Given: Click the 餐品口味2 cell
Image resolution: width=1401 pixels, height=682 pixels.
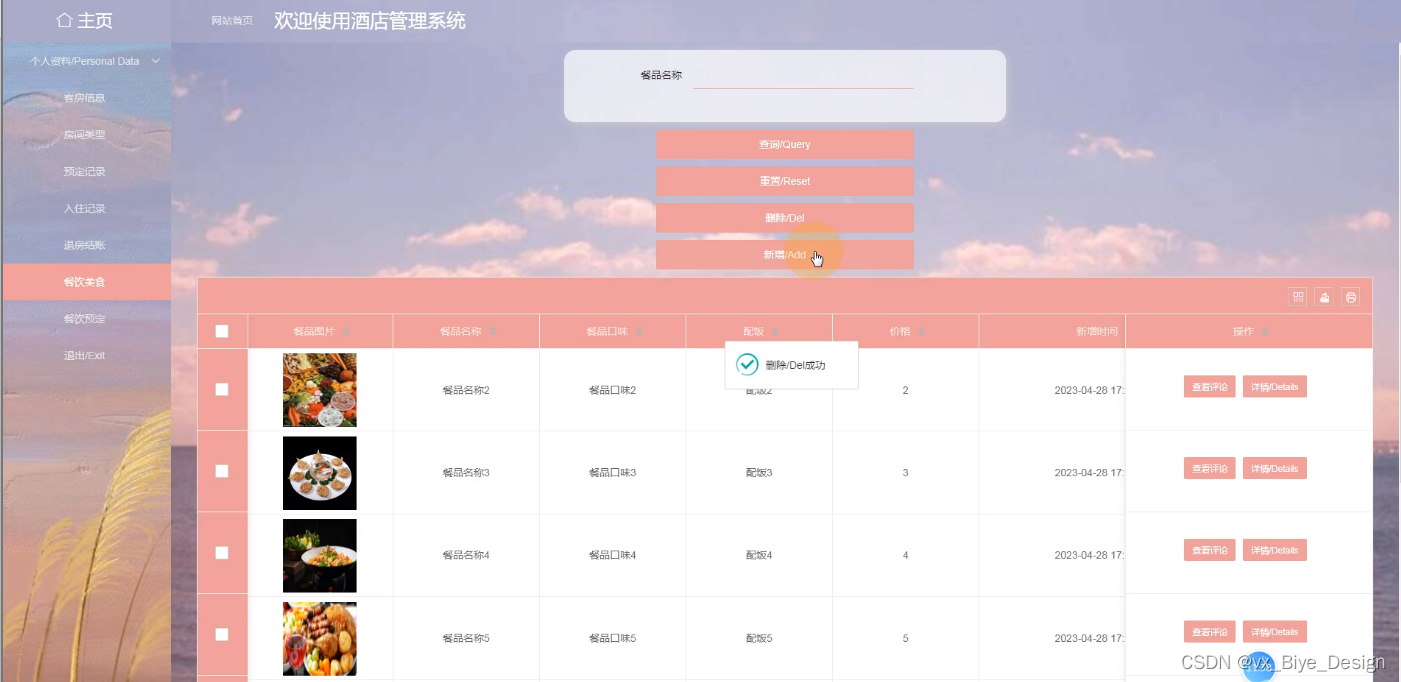Looking at the screenshot, I should point(612,390).
